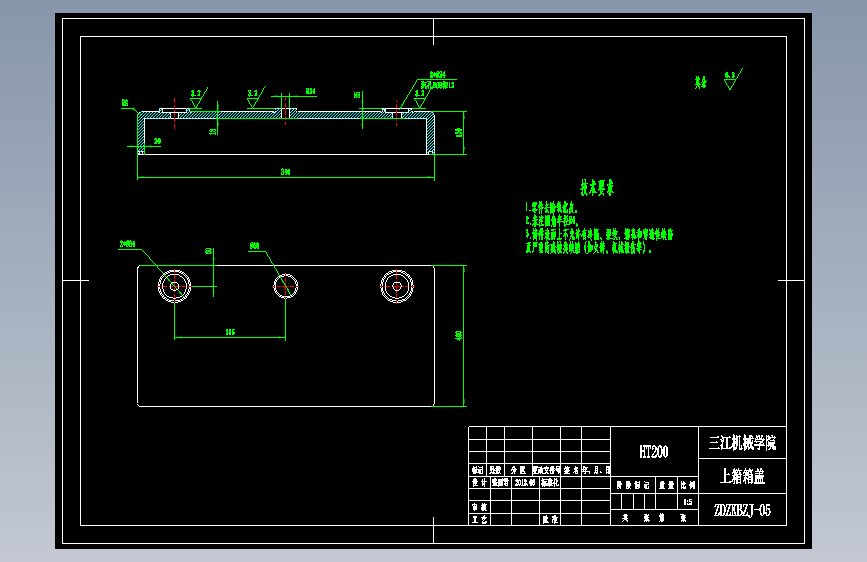Screen dimensions: 867x562
Task: Click the 签名 column header
Action: click(x=571, y=470)
